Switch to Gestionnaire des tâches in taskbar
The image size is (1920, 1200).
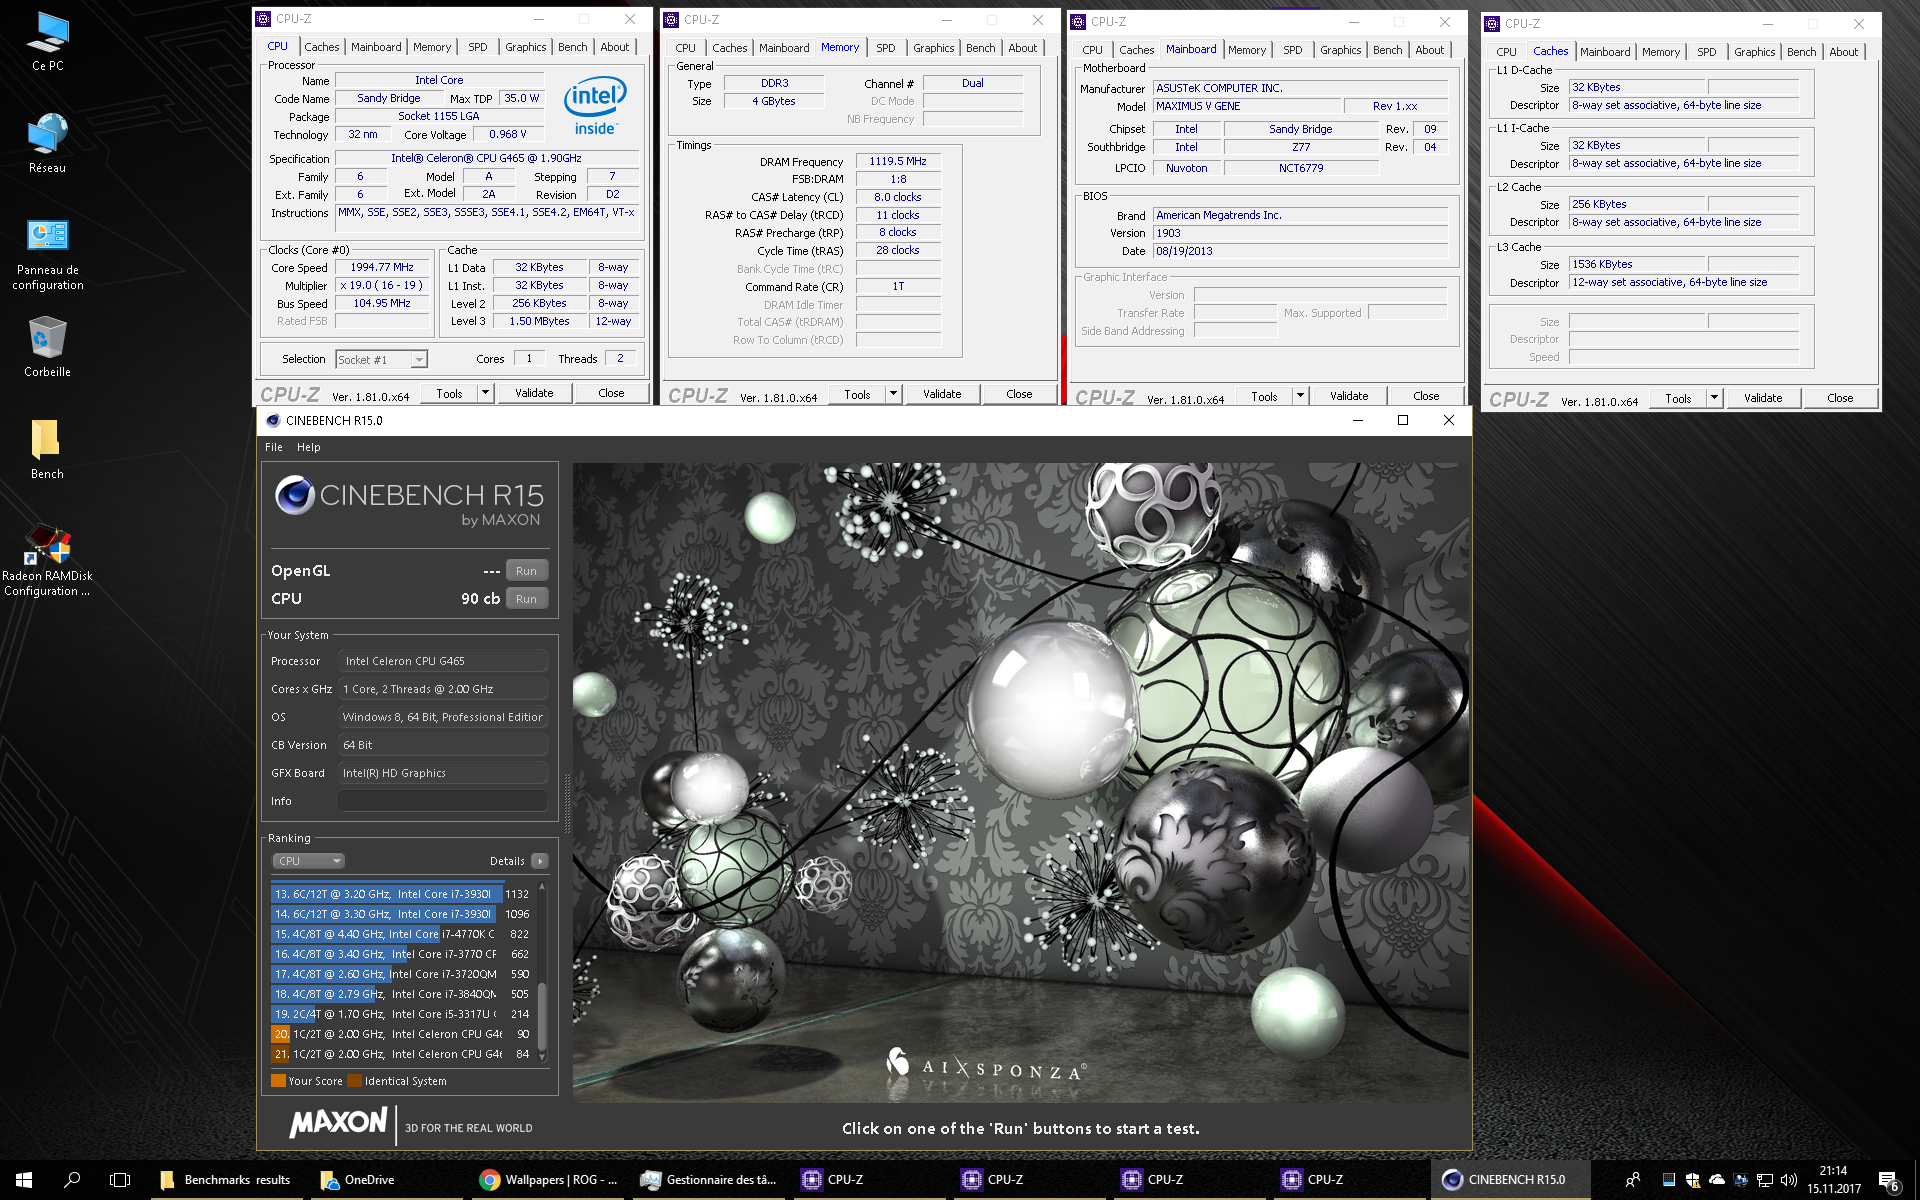tap(710, 1180)
